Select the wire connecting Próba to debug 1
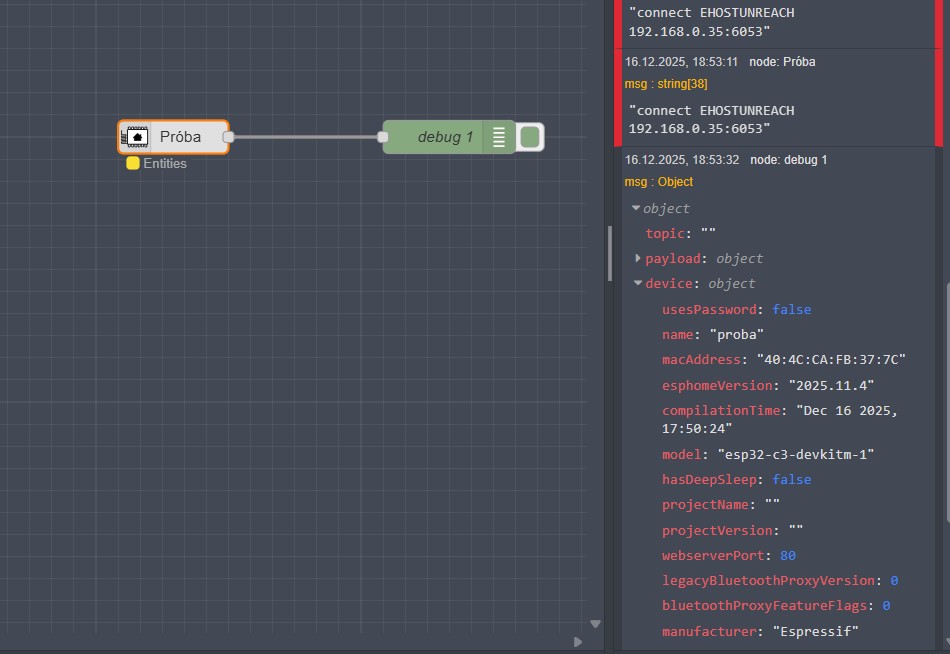Screen dimensions: 950x654 305,137
